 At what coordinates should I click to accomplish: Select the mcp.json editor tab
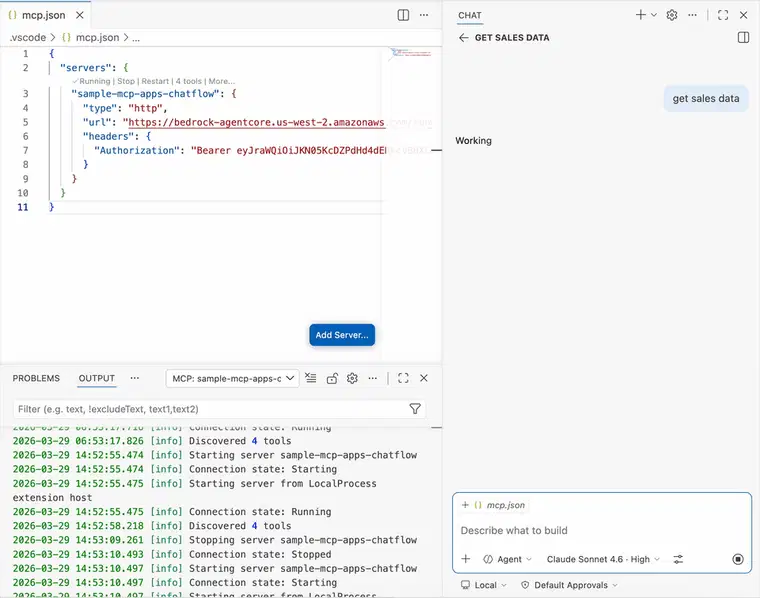pos(40,15)
